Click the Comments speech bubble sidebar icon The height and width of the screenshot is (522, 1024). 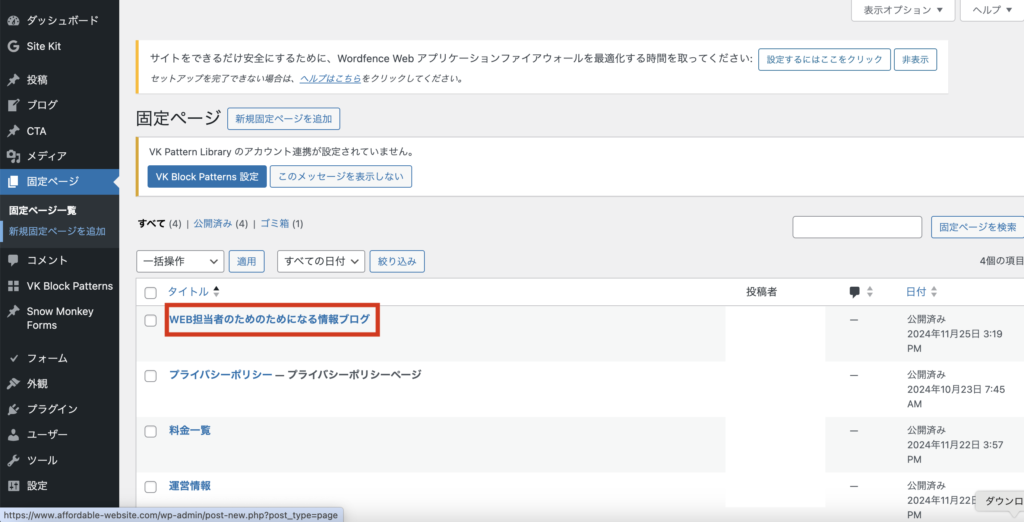13,260
